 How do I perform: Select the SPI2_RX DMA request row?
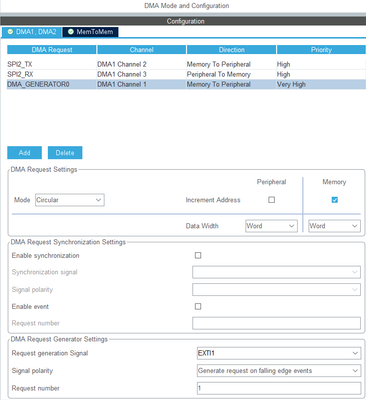[186, 74]
